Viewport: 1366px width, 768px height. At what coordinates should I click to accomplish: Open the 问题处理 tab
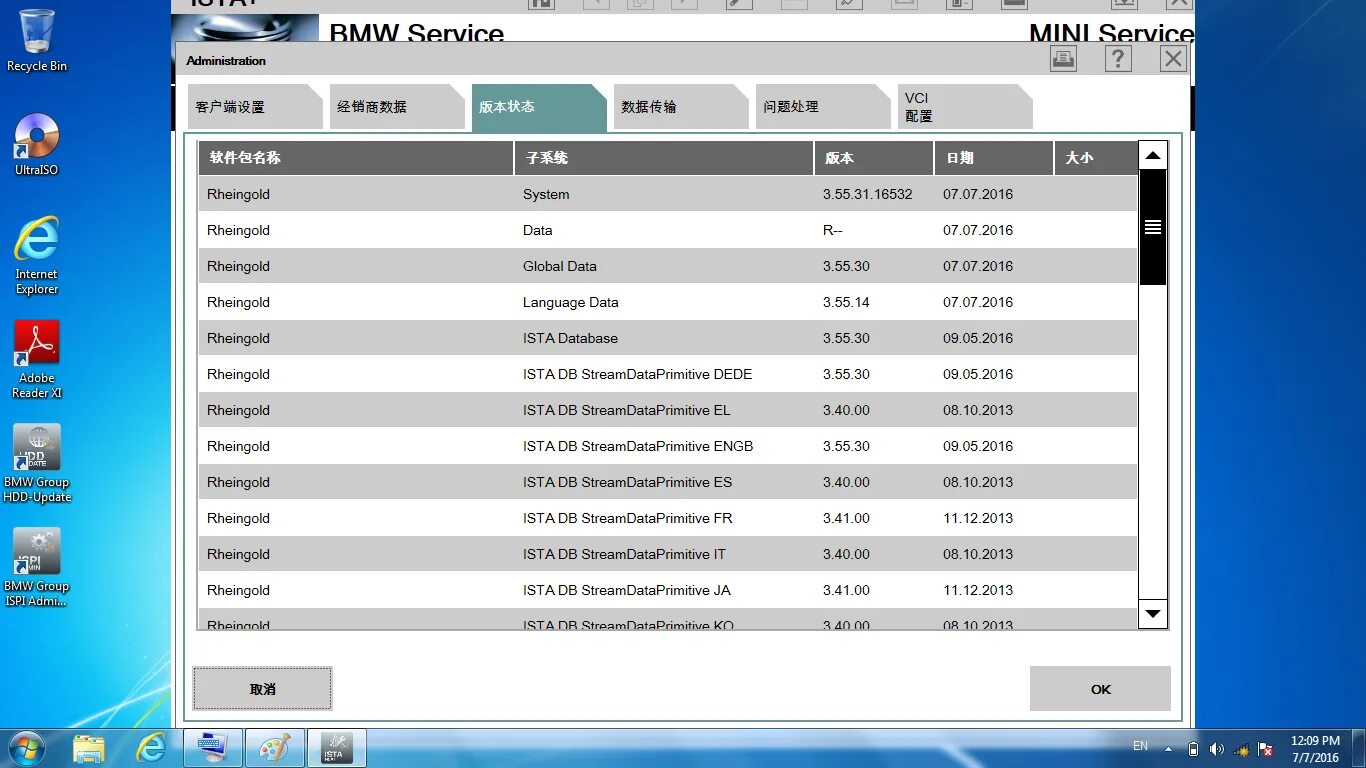click(823, 107)
